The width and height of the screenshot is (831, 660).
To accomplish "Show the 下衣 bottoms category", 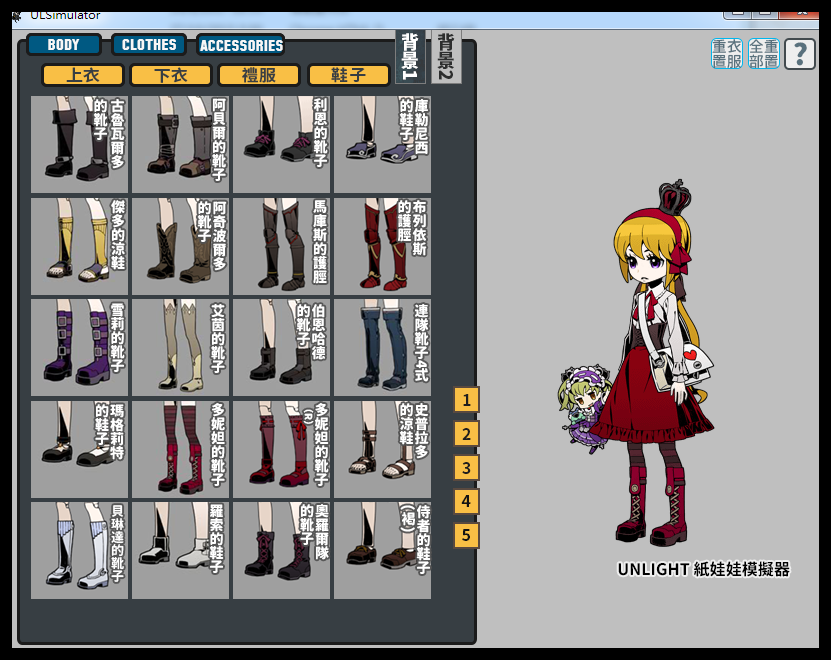I will coord(171,75).
